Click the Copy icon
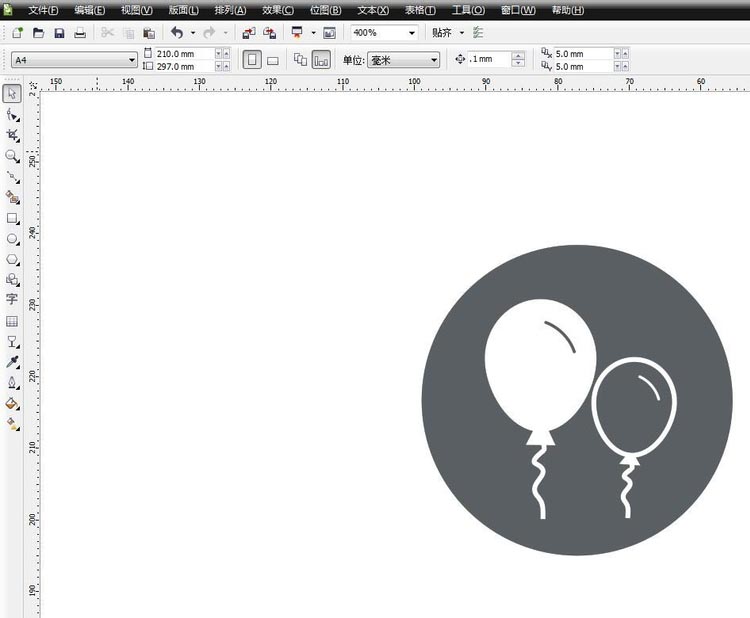Viewport: 750px width, 618px height. 128,33
